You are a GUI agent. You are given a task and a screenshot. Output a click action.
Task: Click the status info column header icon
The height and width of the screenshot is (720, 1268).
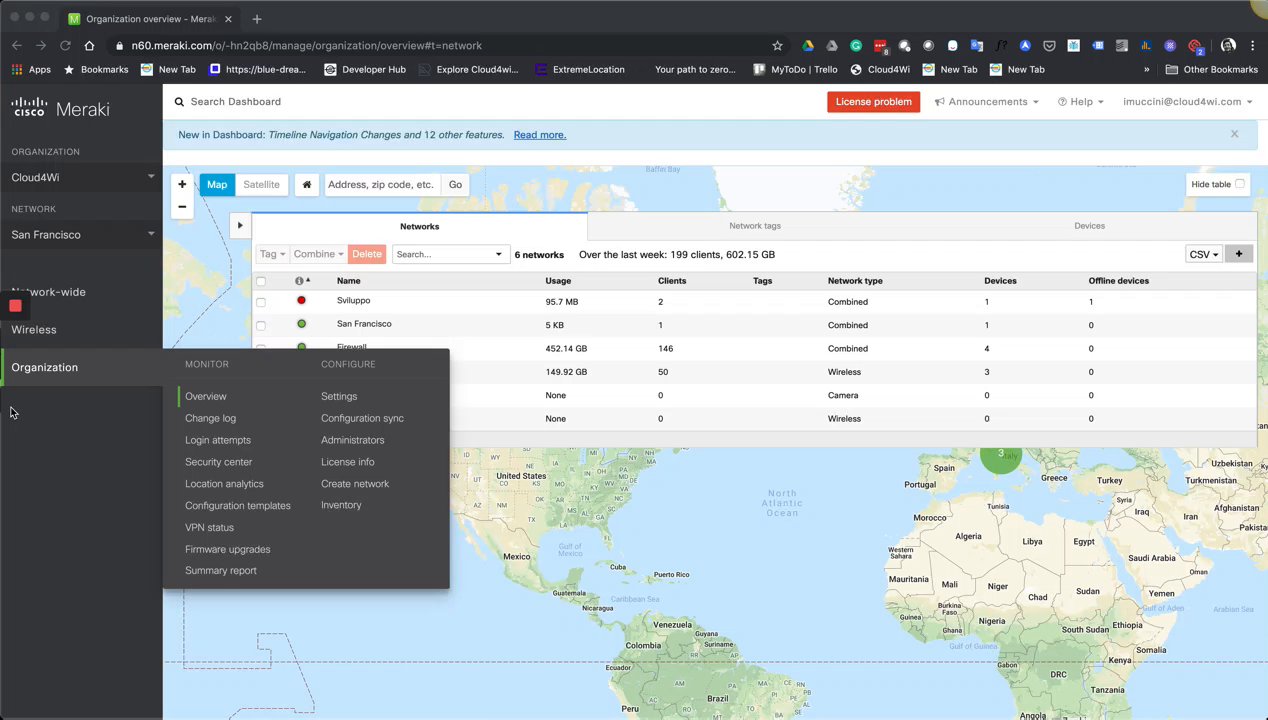coord(299,281)
